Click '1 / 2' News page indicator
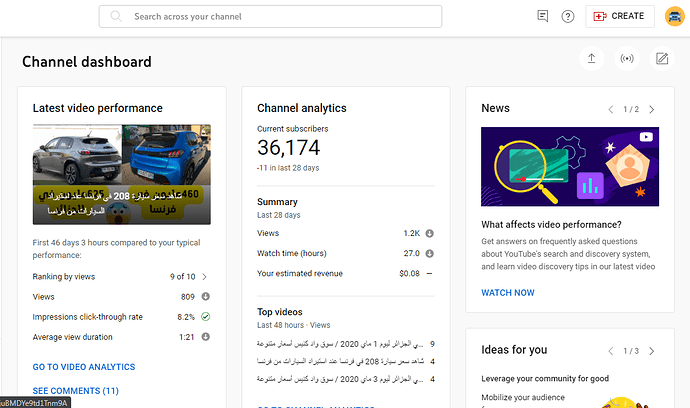Image resolution: width=690 pixels, height=408 pixels. point(631,110)
